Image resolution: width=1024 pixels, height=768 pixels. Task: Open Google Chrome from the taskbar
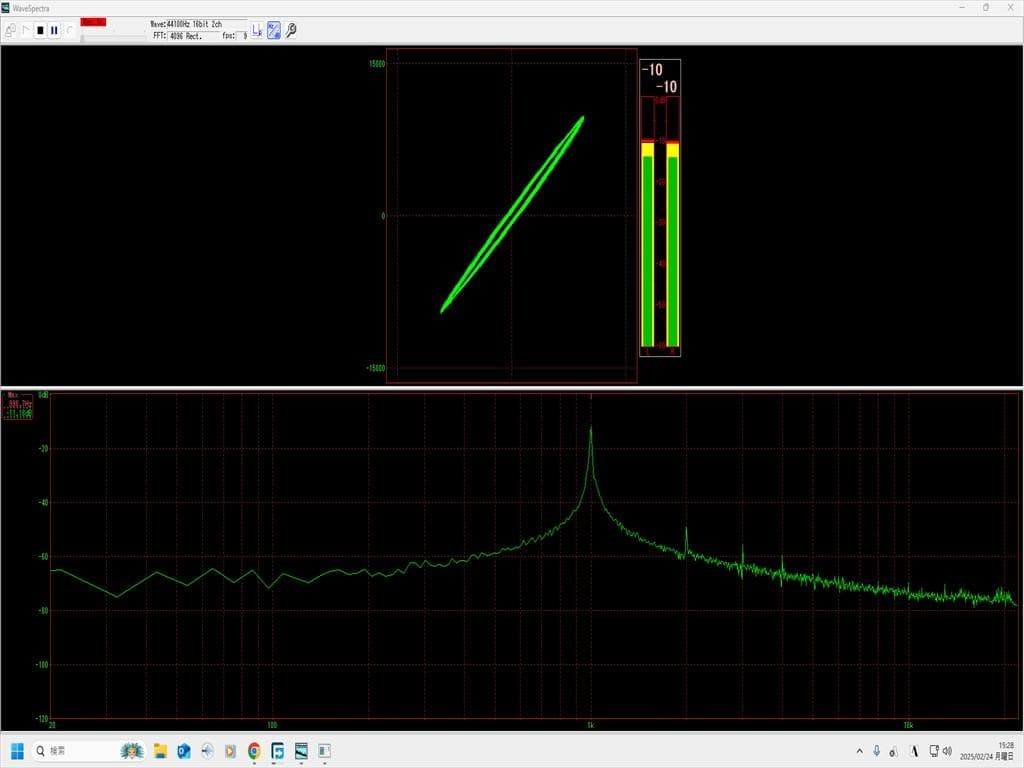pyautogui.click(x=254, y=751)
